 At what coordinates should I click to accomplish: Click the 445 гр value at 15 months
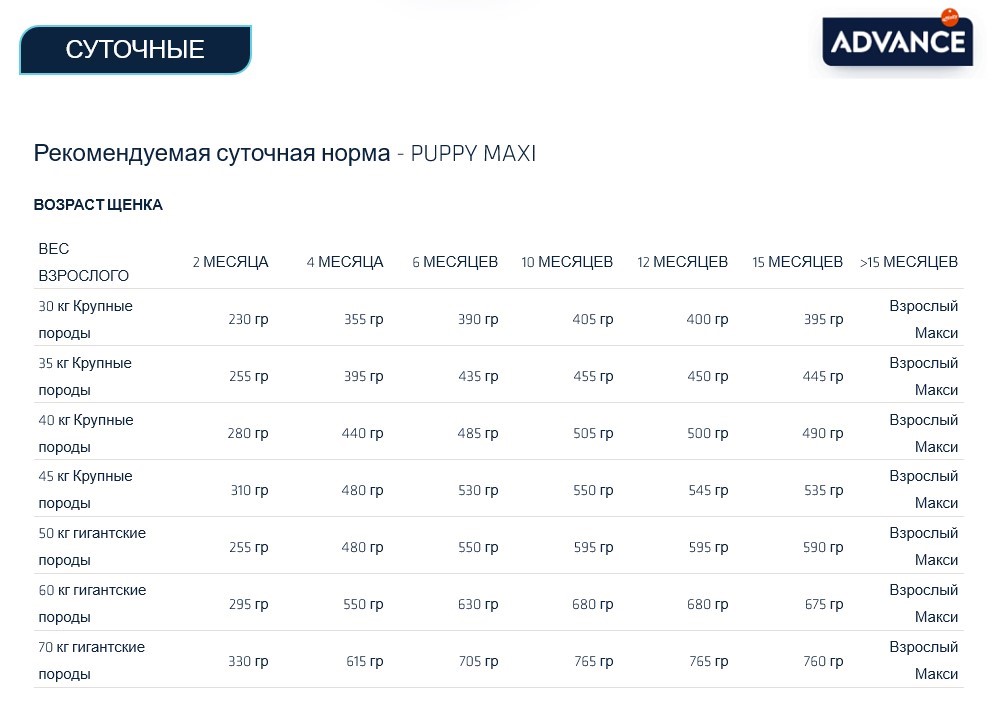(822, 377)
